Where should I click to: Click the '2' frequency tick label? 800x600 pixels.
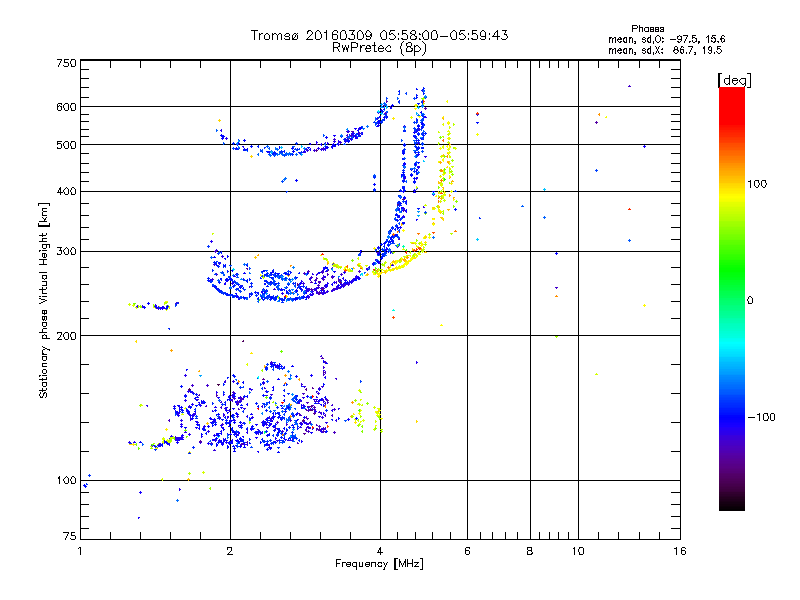230,551
